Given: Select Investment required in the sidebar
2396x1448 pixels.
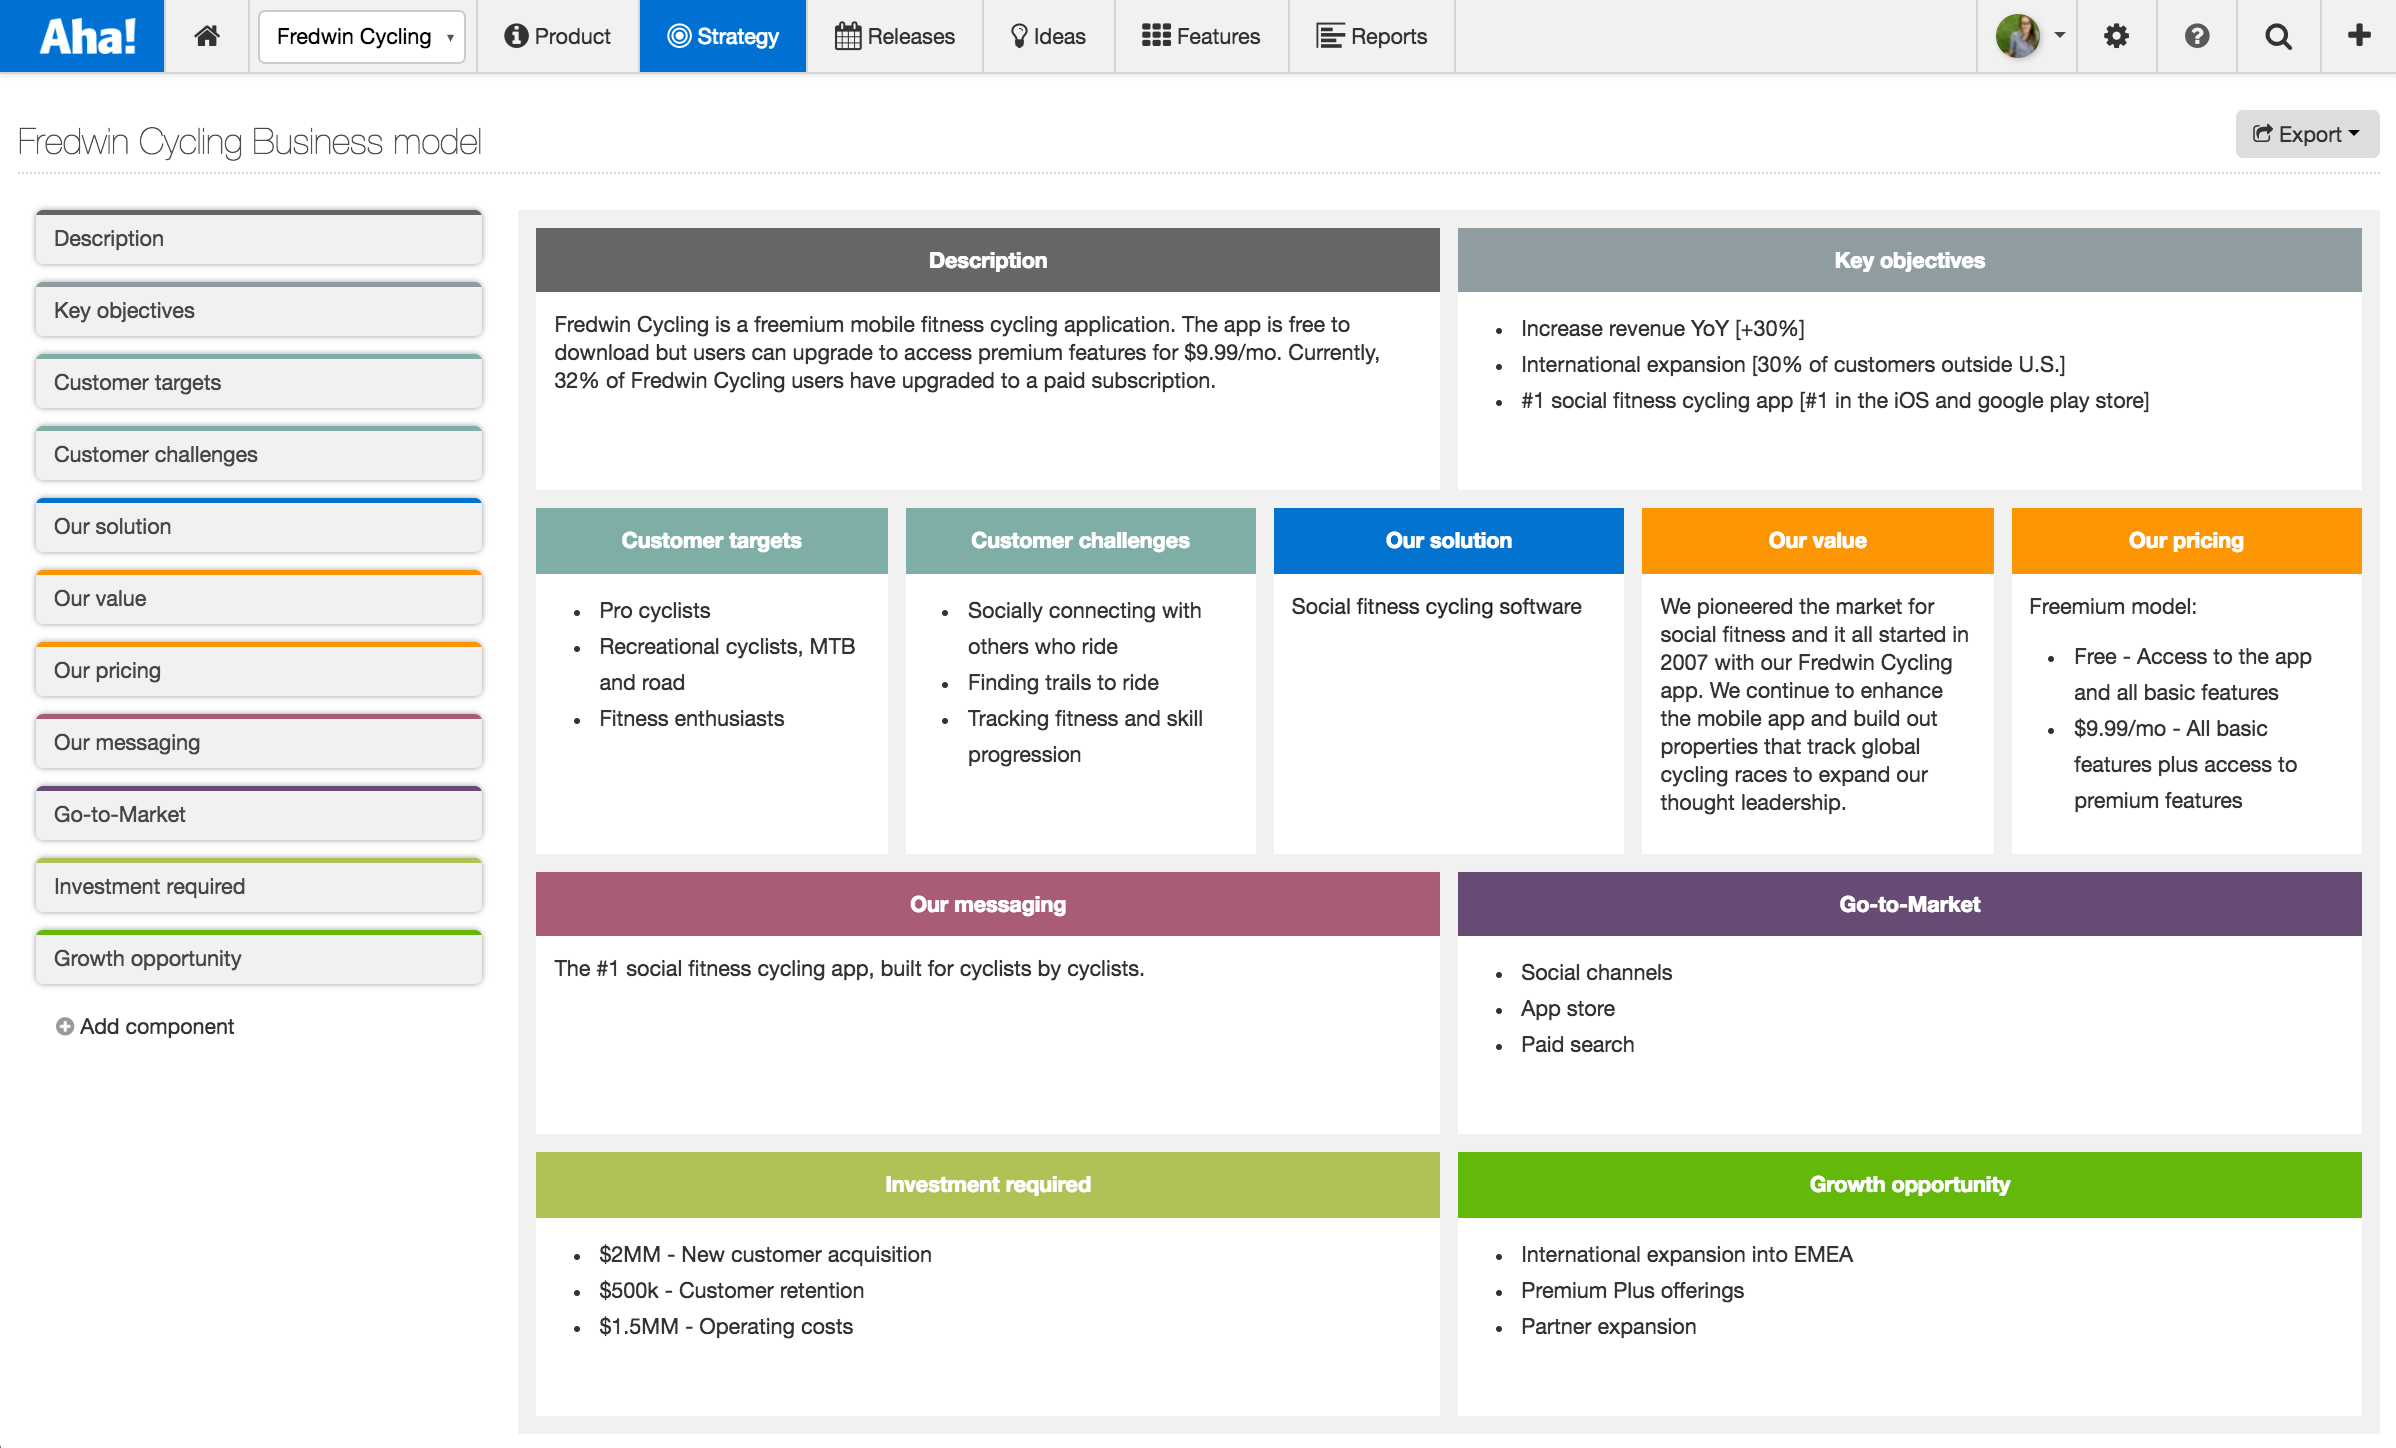Looking at the screenshot, I should [x=259, y=886].
